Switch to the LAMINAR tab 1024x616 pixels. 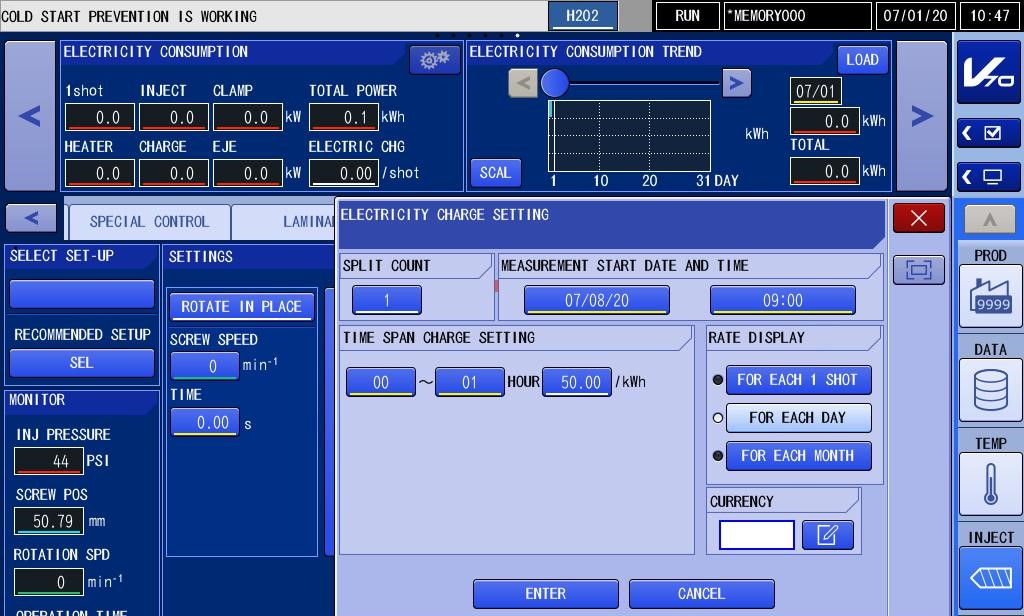(285, 222)
